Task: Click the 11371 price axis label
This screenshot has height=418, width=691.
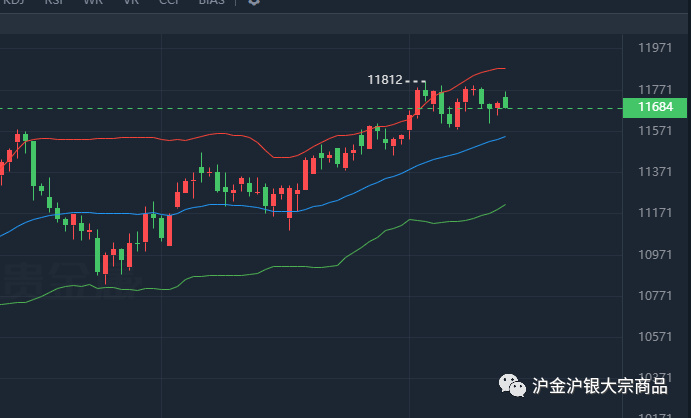Action: (x=655, y=172)
